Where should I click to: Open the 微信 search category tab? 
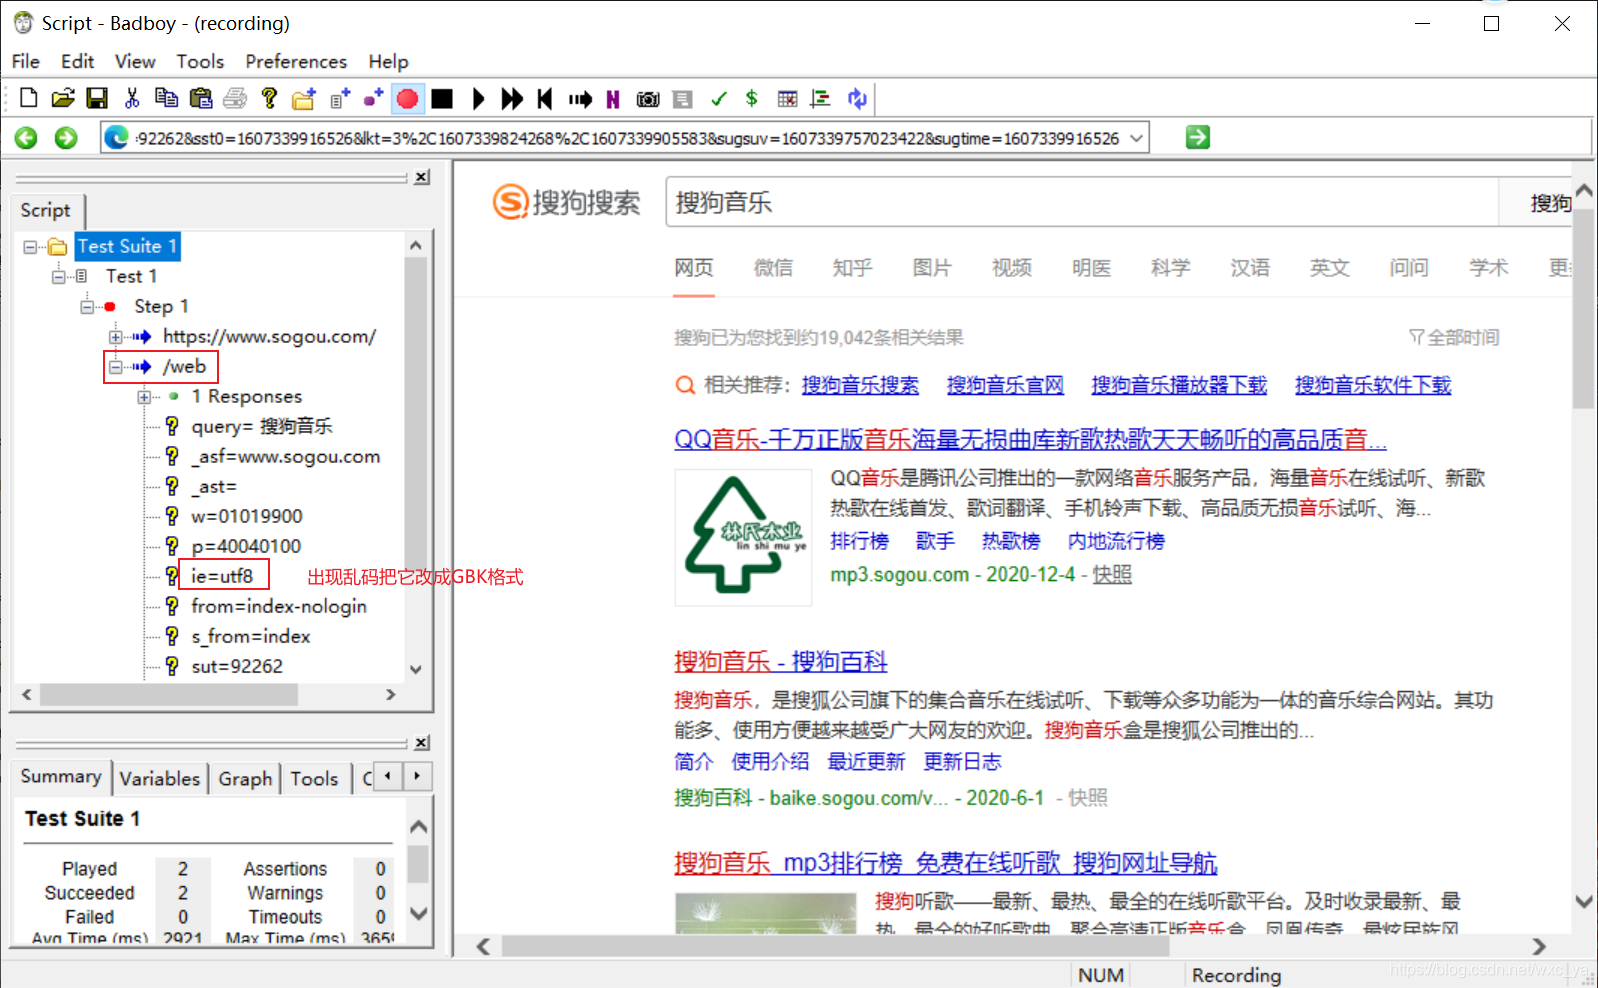[x=773, y=268]
